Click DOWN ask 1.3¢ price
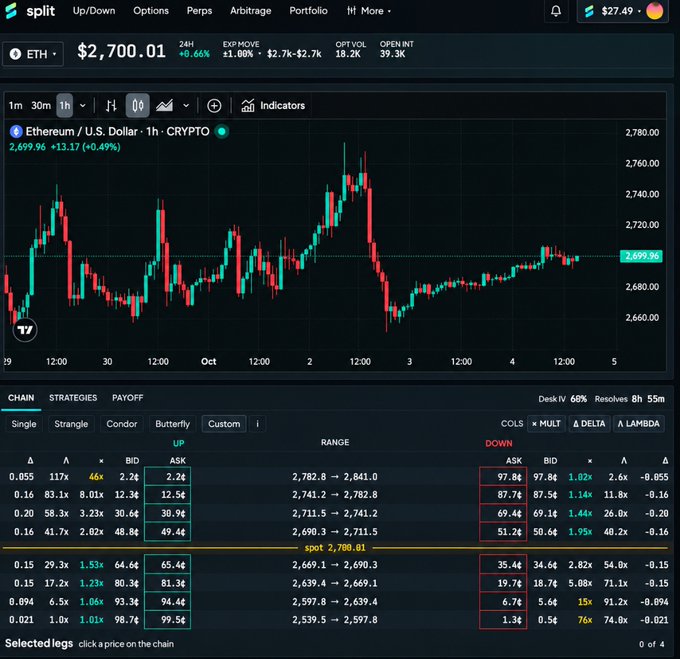The height and width of the screenshot is (659, 680). coord(503,620)
